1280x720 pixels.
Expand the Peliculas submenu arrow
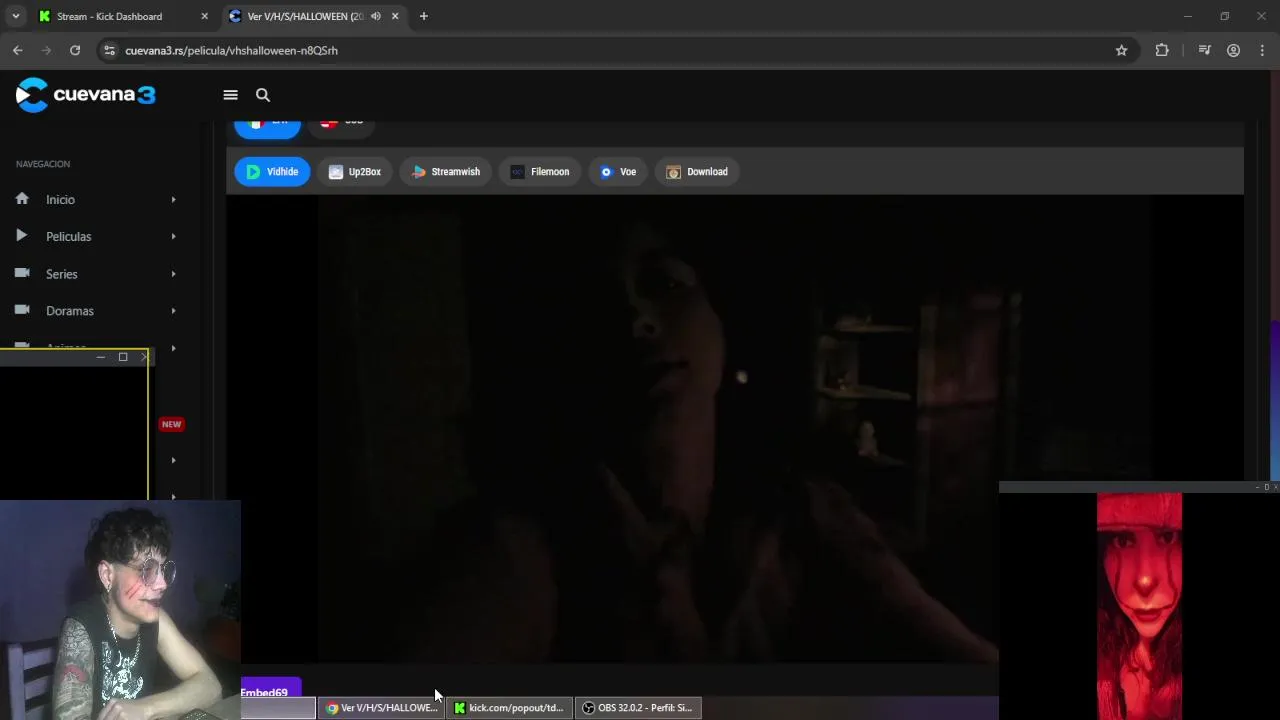[x=173, y=237]
